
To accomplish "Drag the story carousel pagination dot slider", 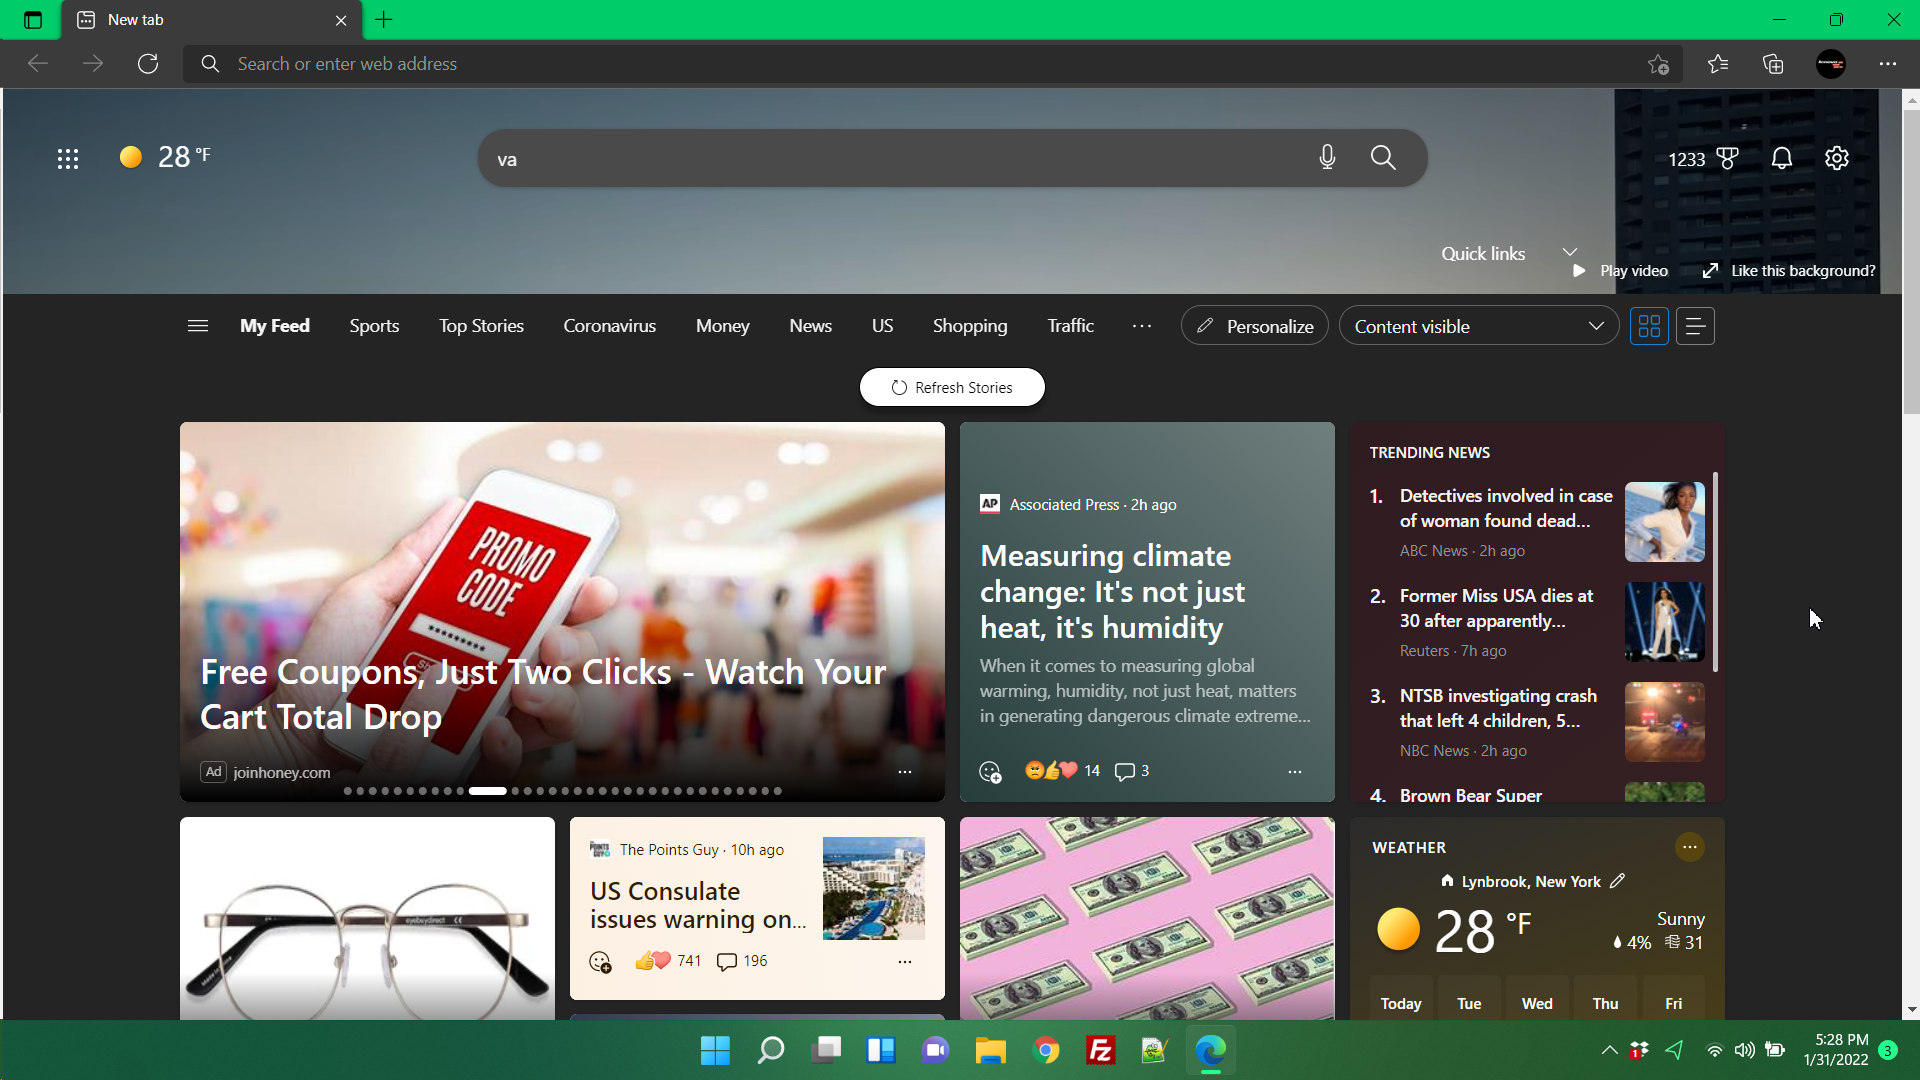I will coord(488,790).
